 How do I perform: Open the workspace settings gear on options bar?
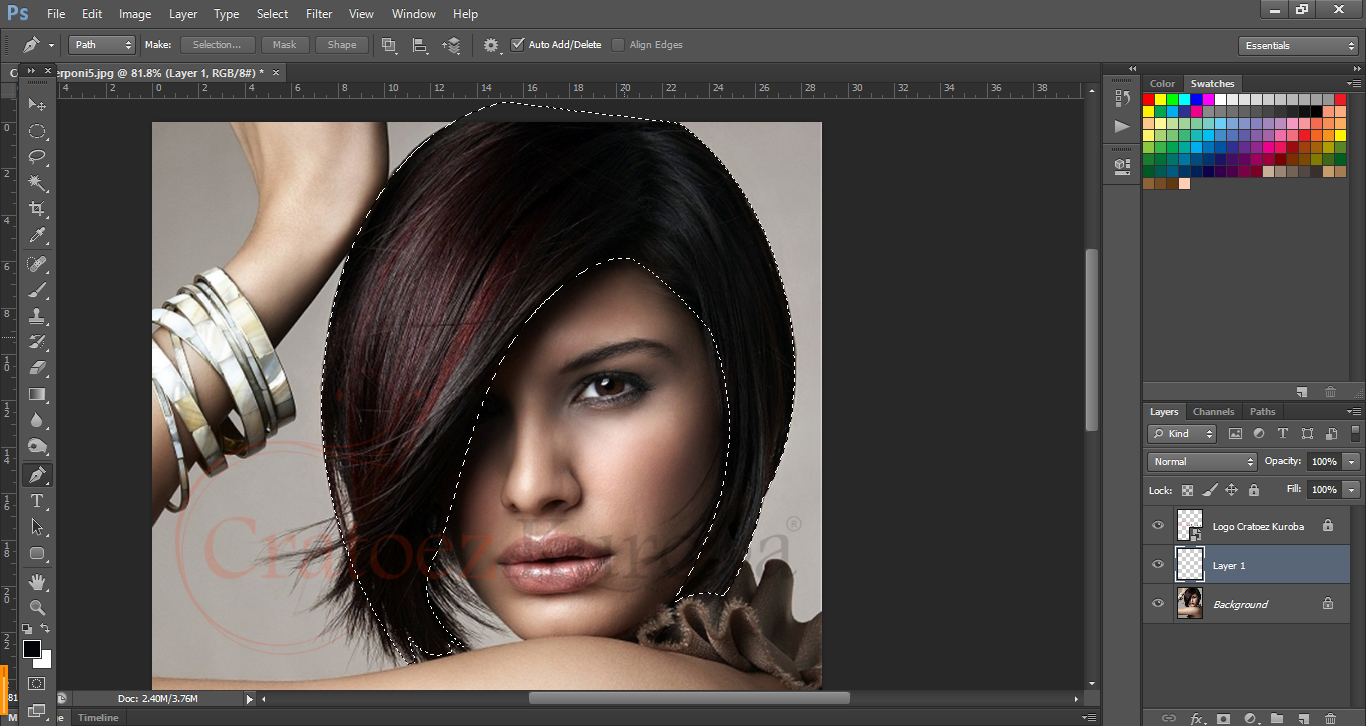(489, 44)
